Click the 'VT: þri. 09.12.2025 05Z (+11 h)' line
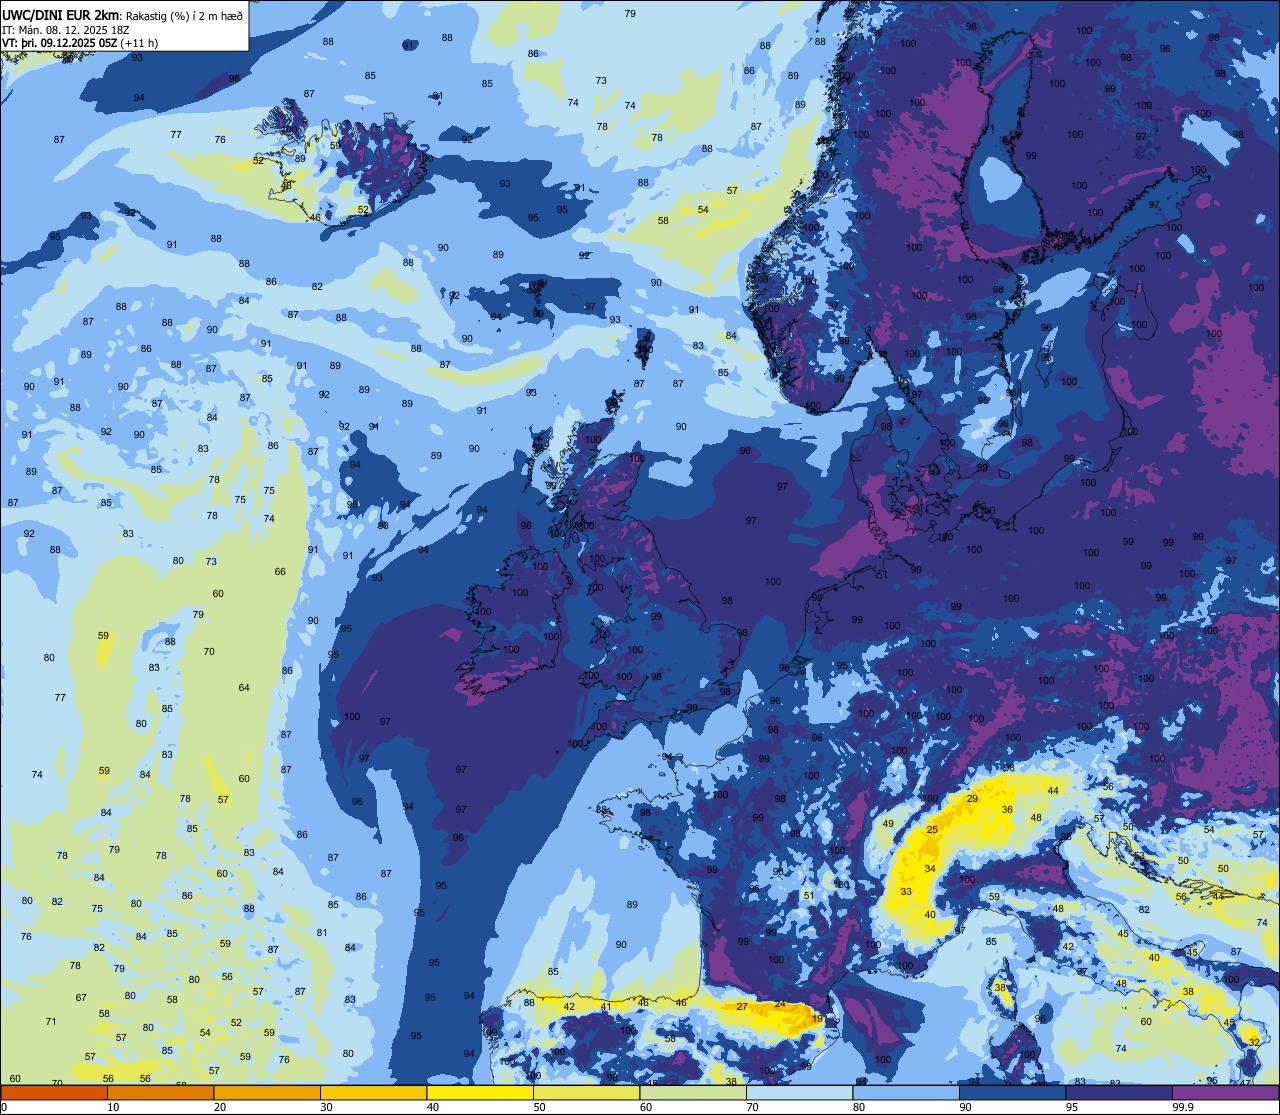This screenshot has height=1115, width=1280. pyautogui.click(x=80, y=43)
